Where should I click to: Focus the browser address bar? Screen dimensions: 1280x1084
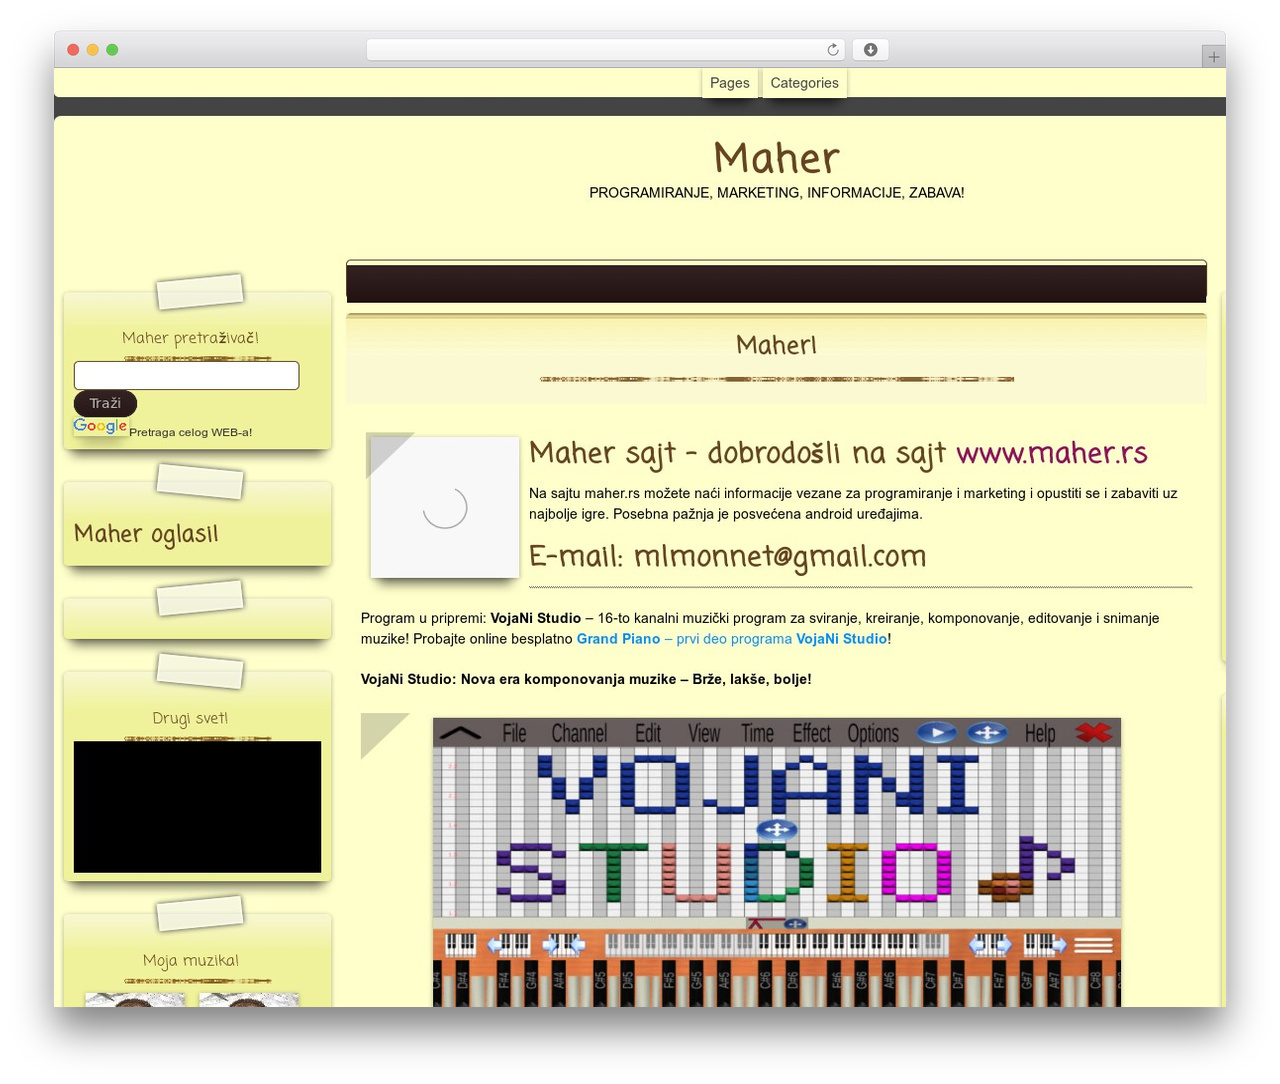(606, 50)
